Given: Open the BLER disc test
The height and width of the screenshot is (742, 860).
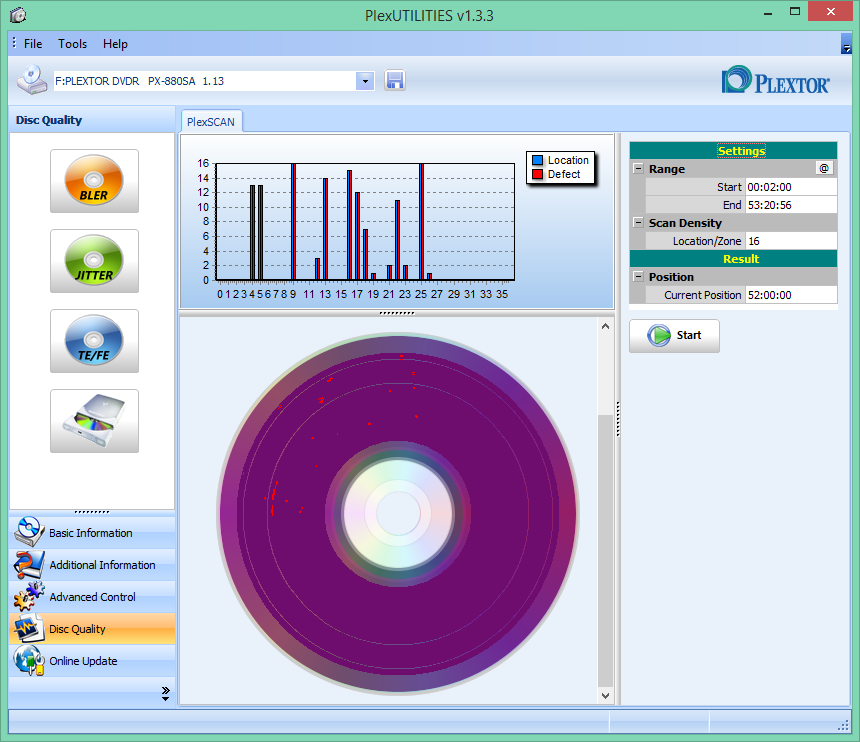Looking at the screenshot, I should coord(94,181).
